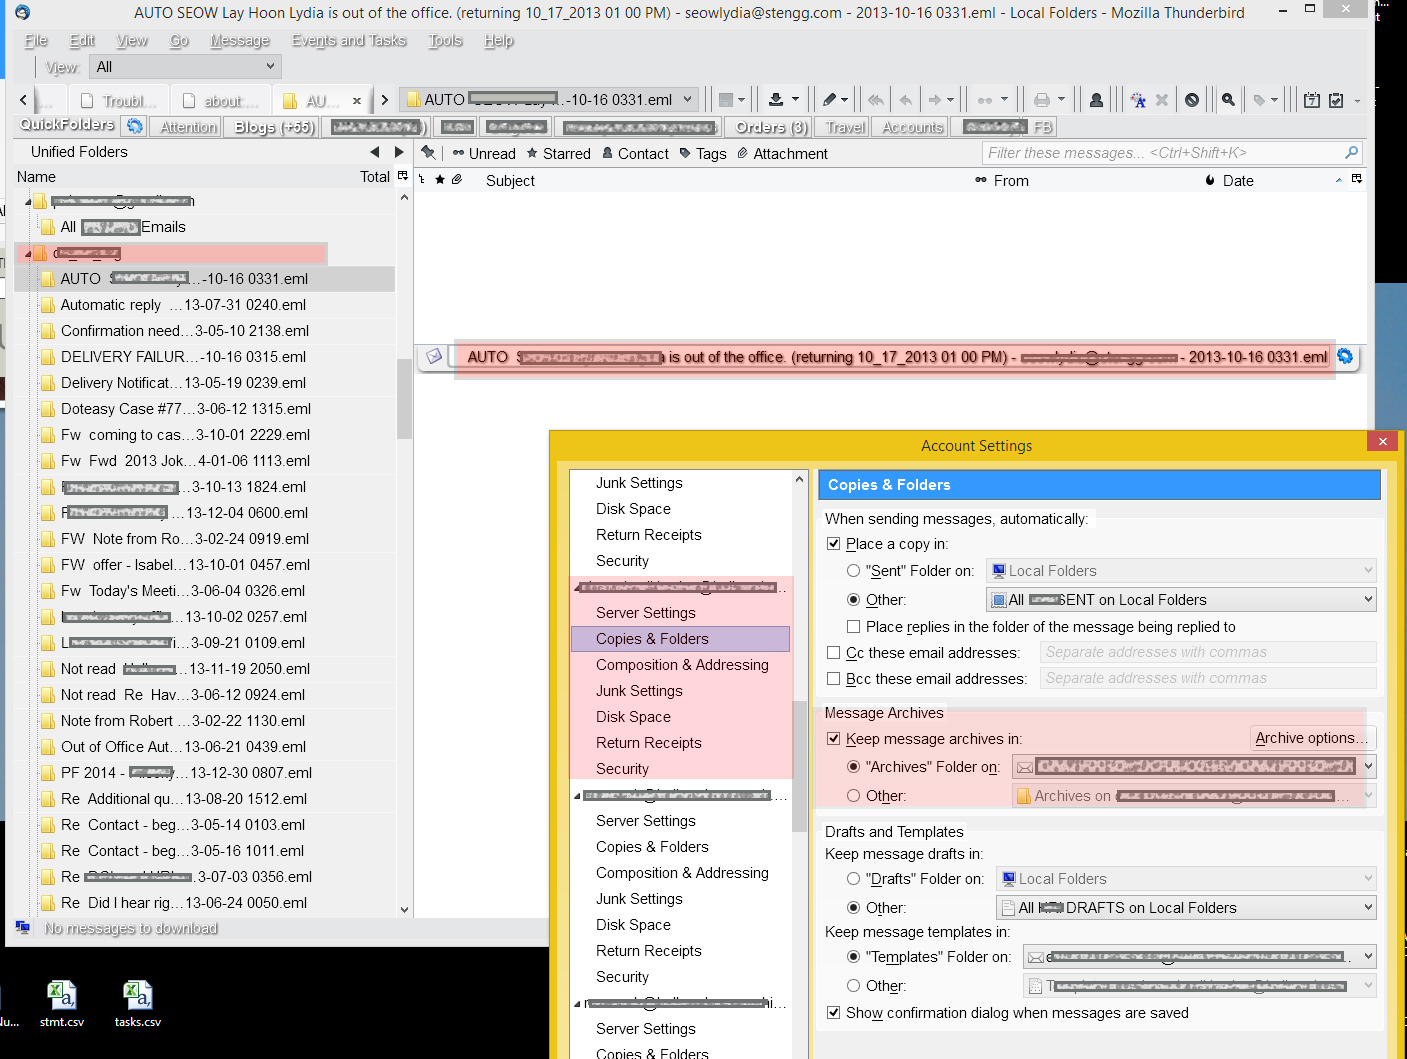The image size is (1407, 1059).
Task: Open the Events and Tasks menu
Action: coord(349,41)
